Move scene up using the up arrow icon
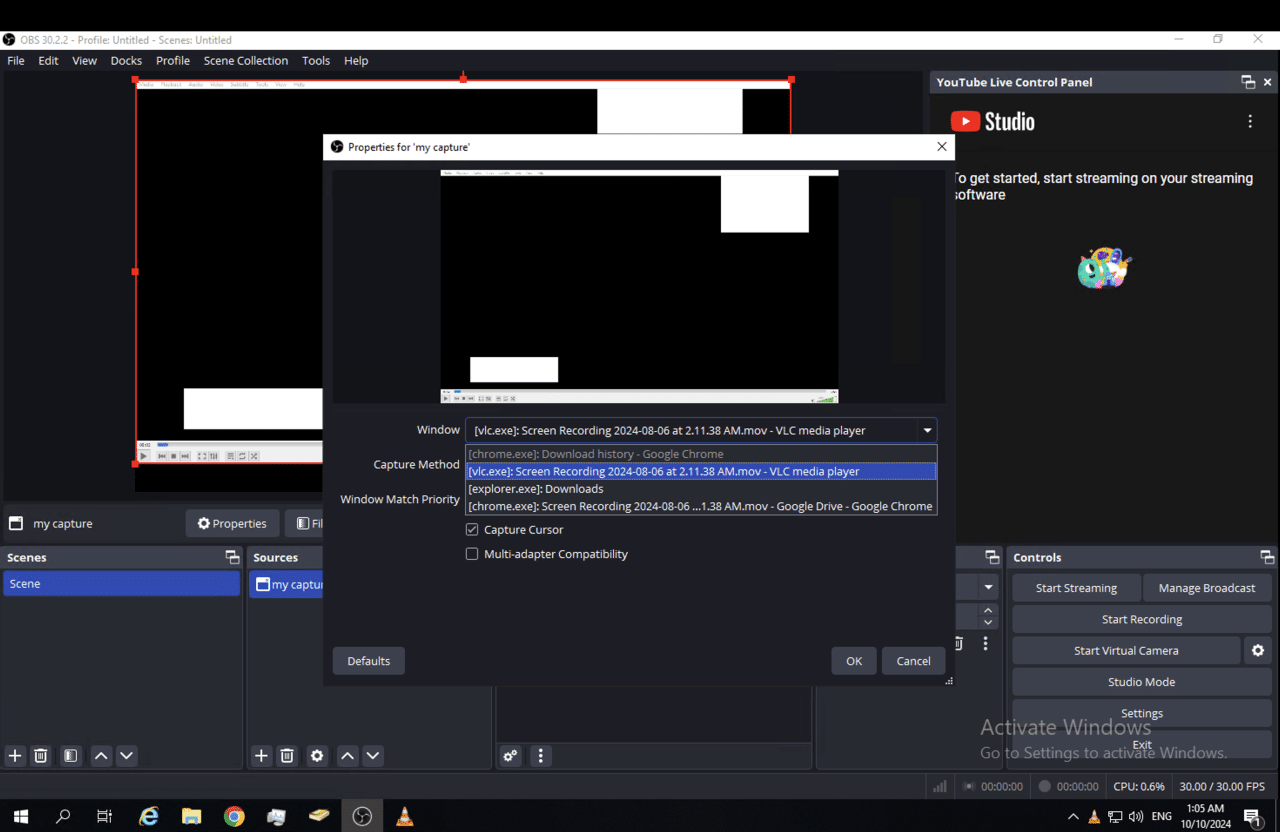The height and width of the screenshot is (832, 1280). tap(100, 756)
